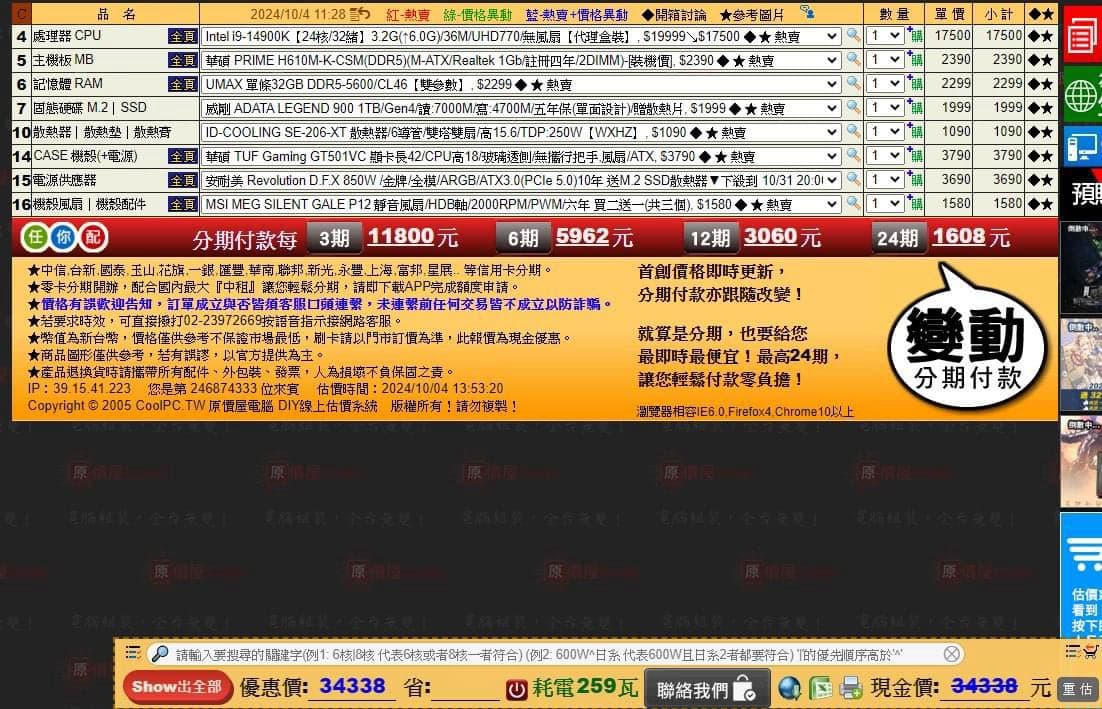The height and width of the screenshot is (709, 1102).
Task: Click the red 耗電 power-plug icon
Action: 517,687
